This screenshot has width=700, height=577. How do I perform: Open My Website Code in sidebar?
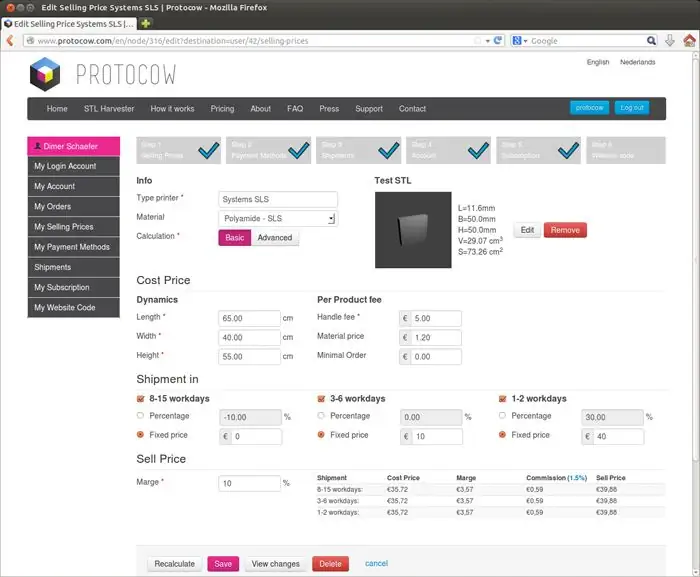point(74,307)
